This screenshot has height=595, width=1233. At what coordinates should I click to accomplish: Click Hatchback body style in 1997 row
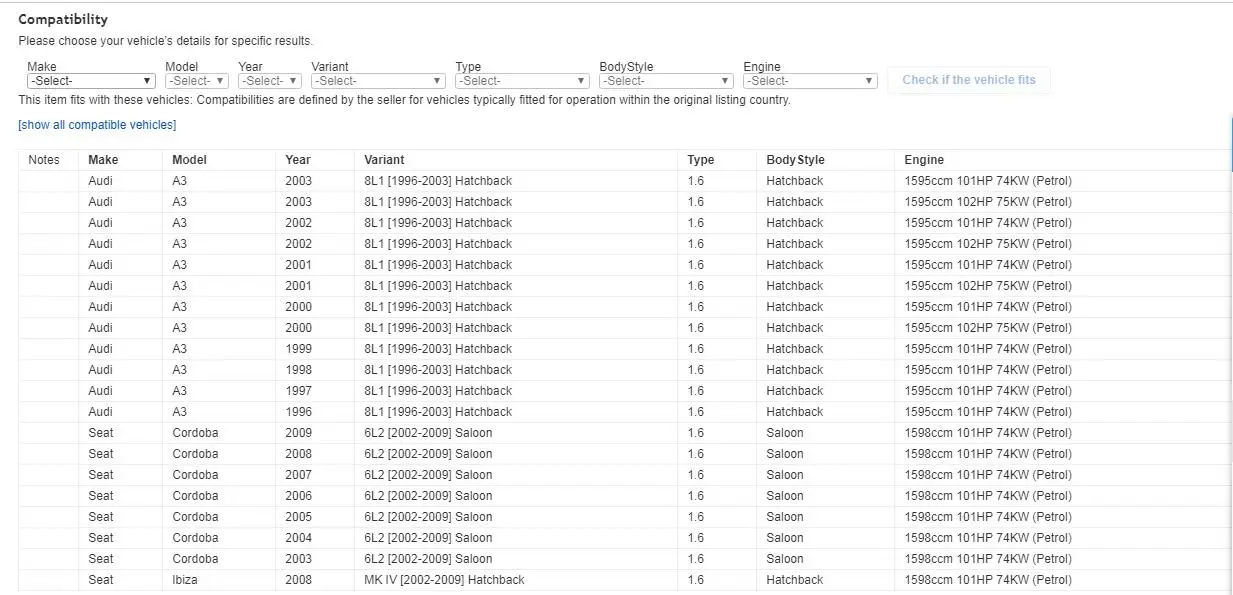pos(795,391)
